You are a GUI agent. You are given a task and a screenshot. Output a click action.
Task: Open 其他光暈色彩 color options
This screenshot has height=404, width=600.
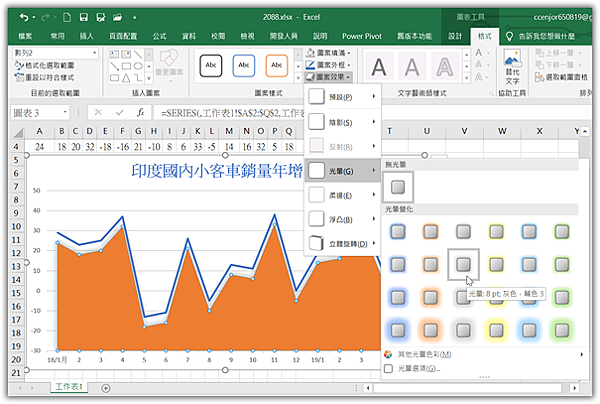pyautogui.click(x=425, y=354)
